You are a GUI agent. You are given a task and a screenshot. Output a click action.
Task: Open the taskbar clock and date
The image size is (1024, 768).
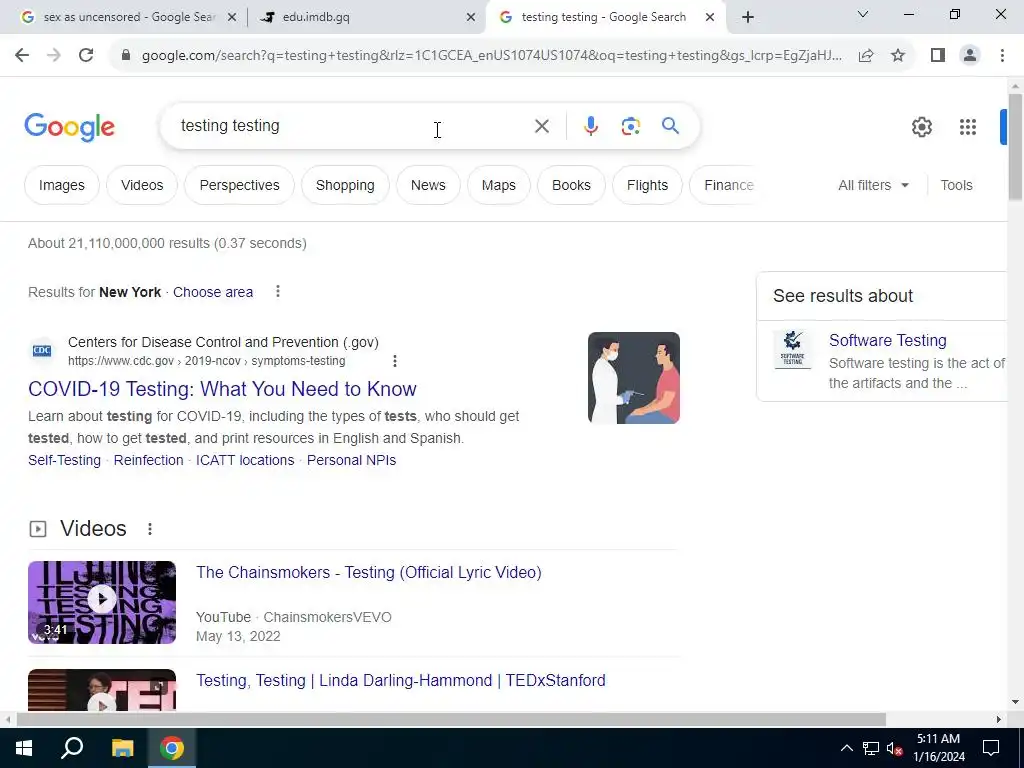938,748
